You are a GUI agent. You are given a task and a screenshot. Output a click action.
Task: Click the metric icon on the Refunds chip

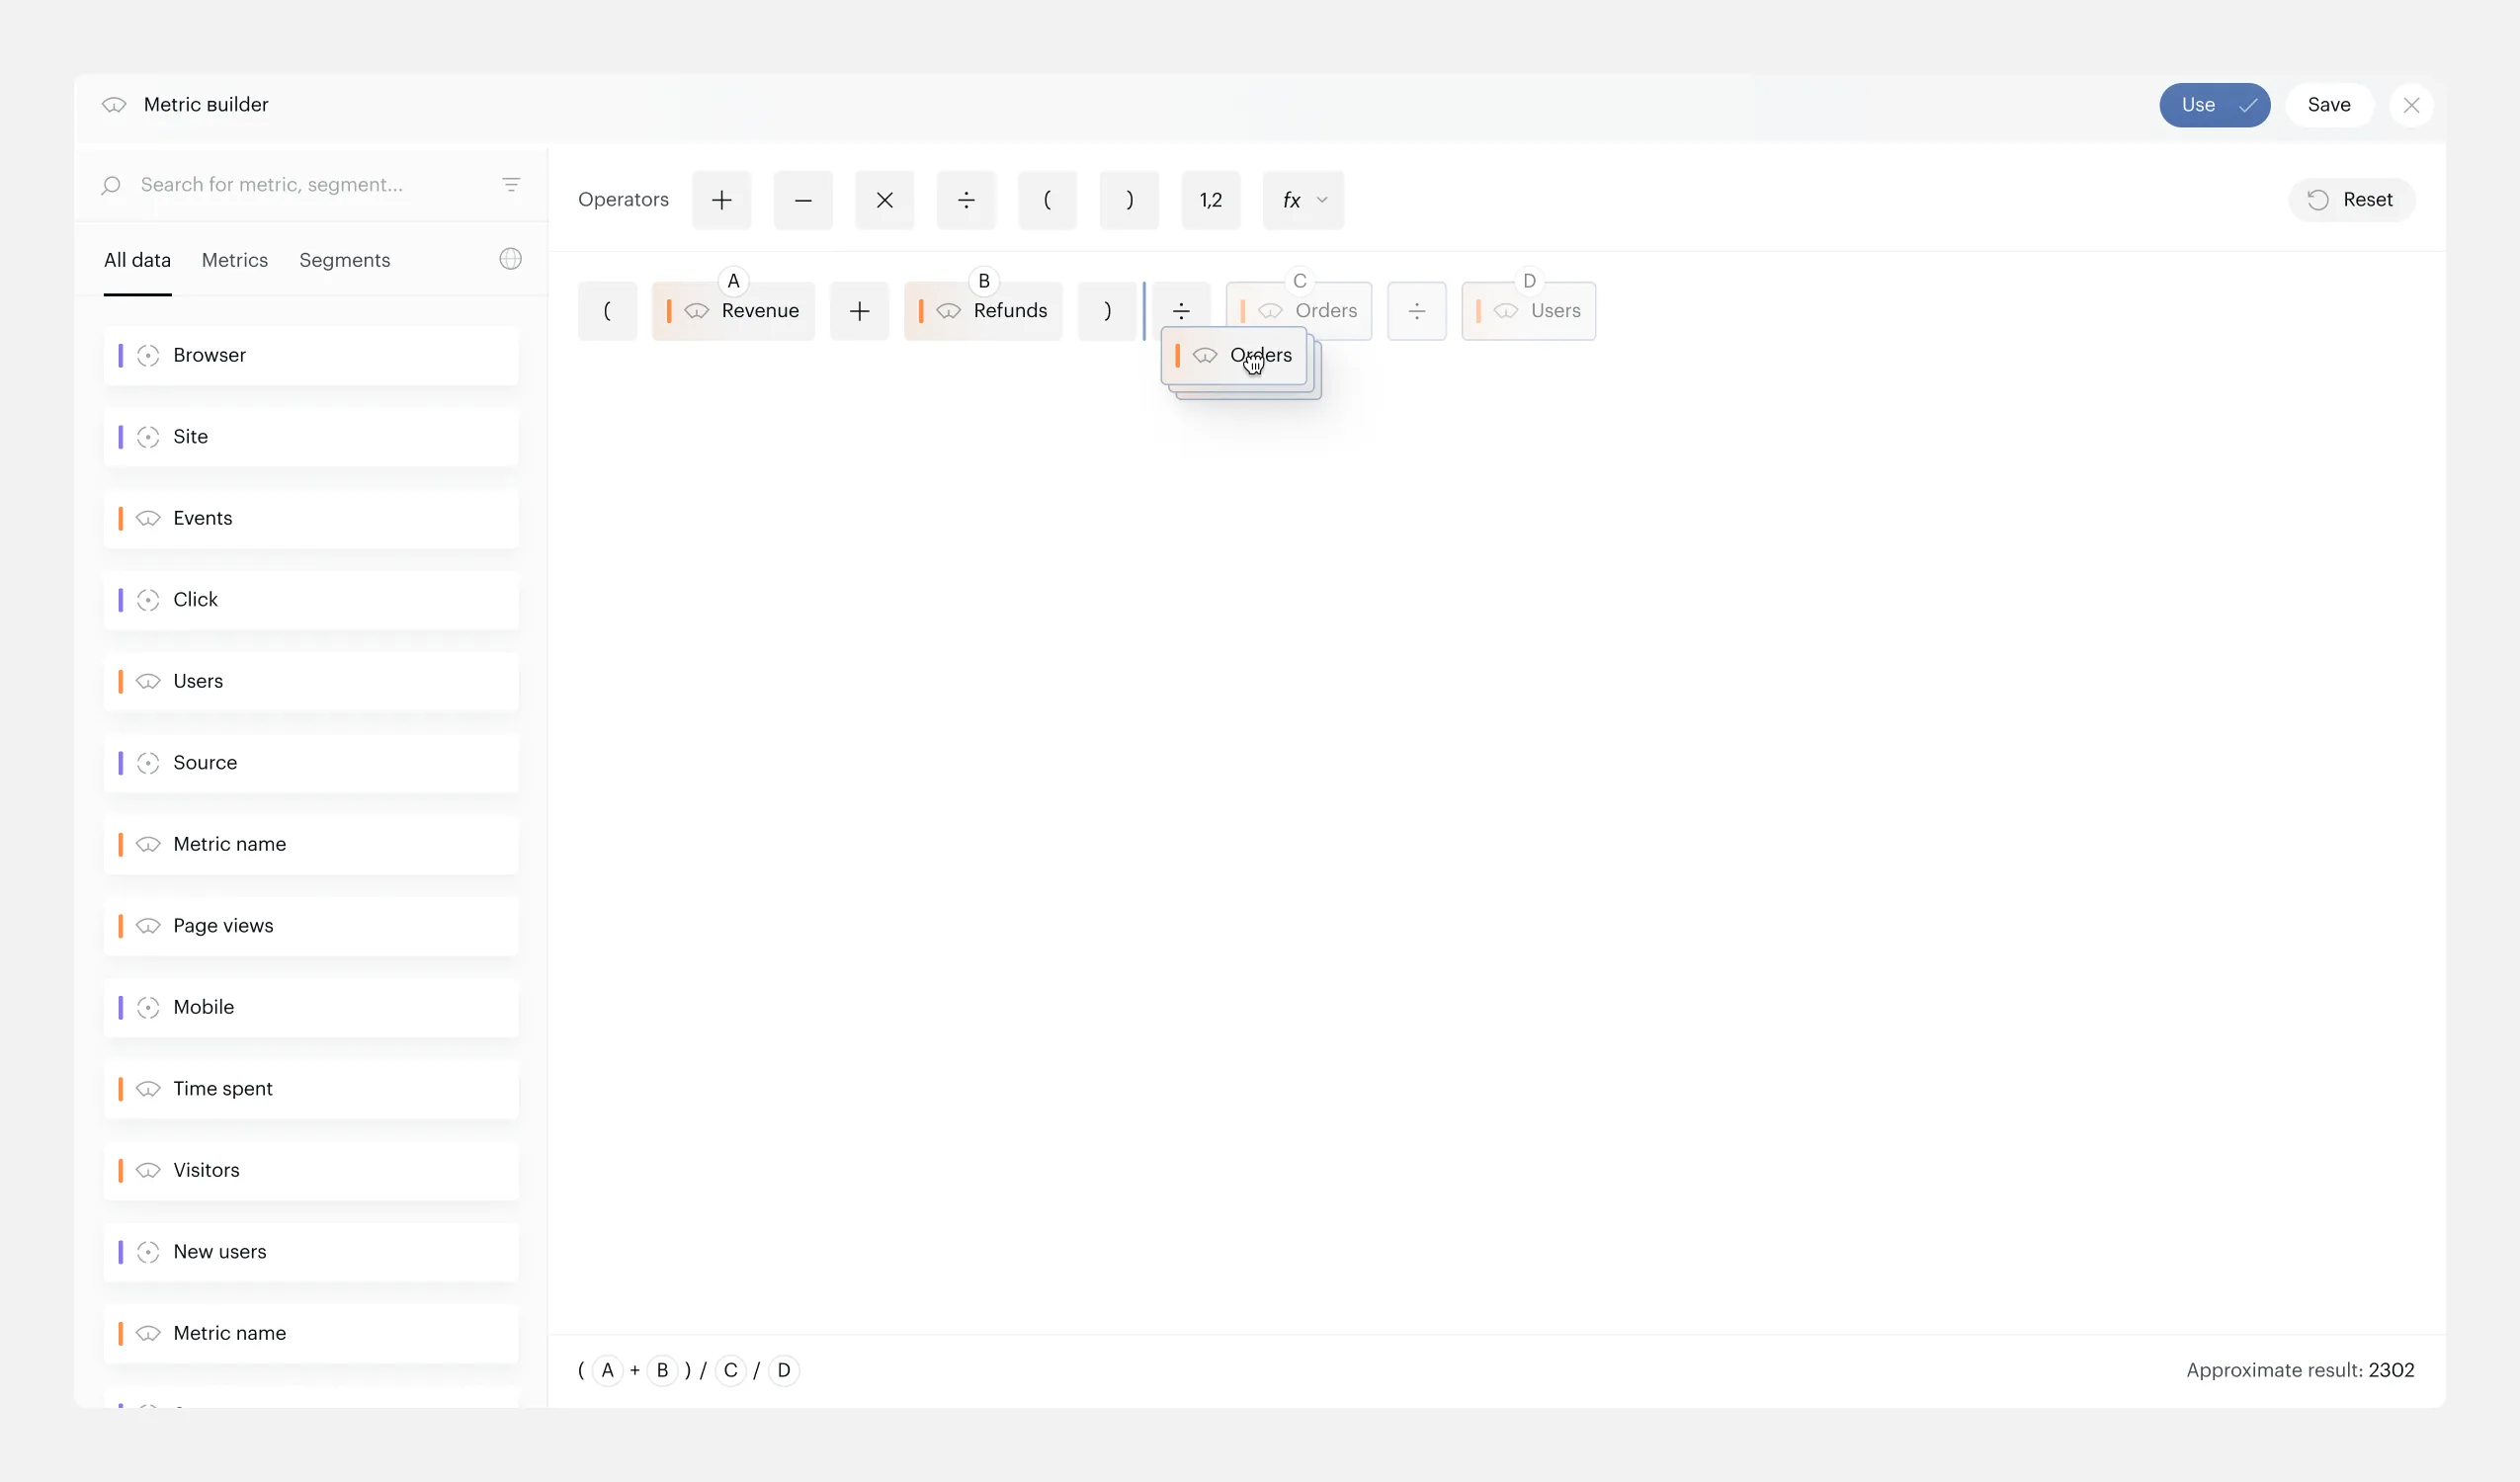pyautogui.click(x=949, y=311)
